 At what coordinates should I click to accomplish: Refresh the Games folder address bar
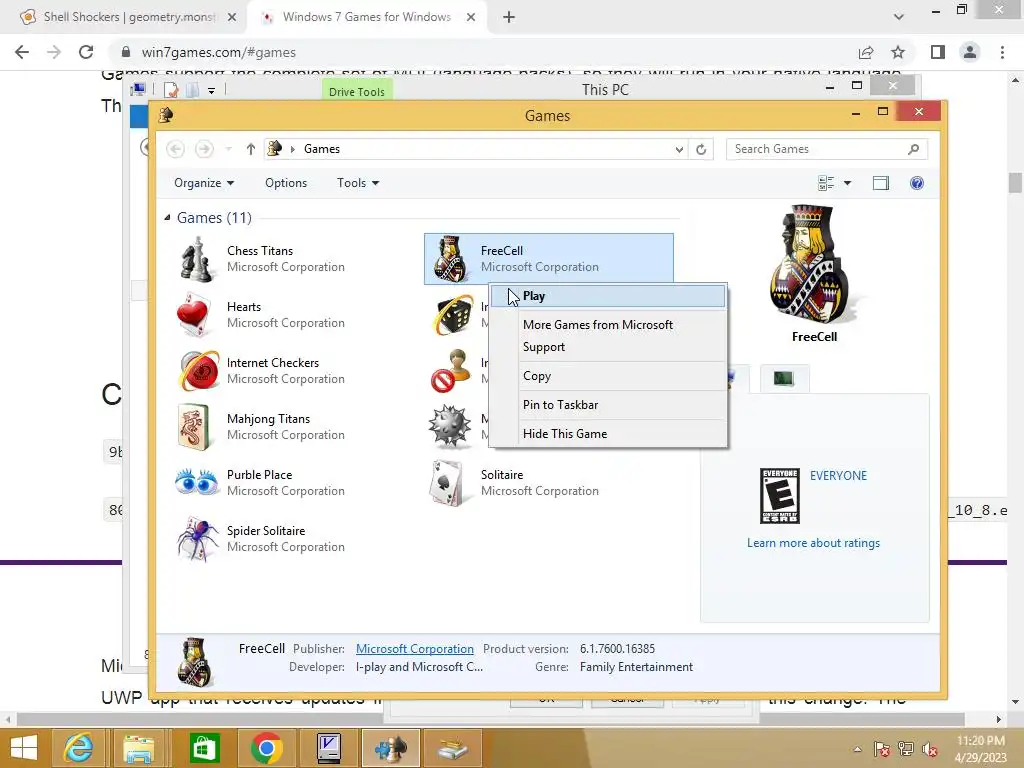701,149
